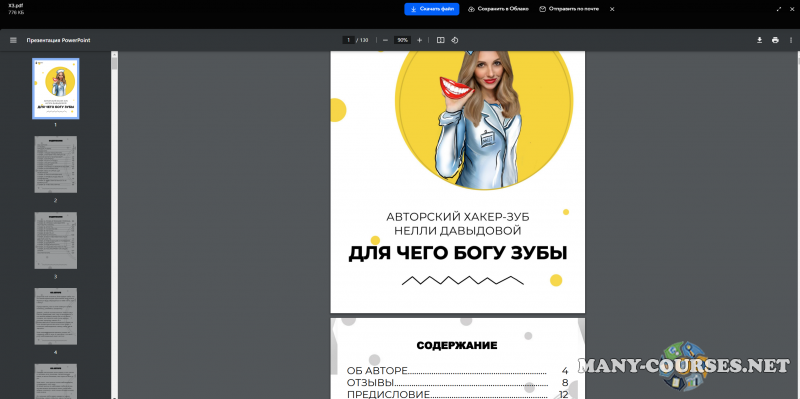800x399 pixels.
Task: Click the cloud icon beside Сохранить в Облако
Action: tap(471, 9)
